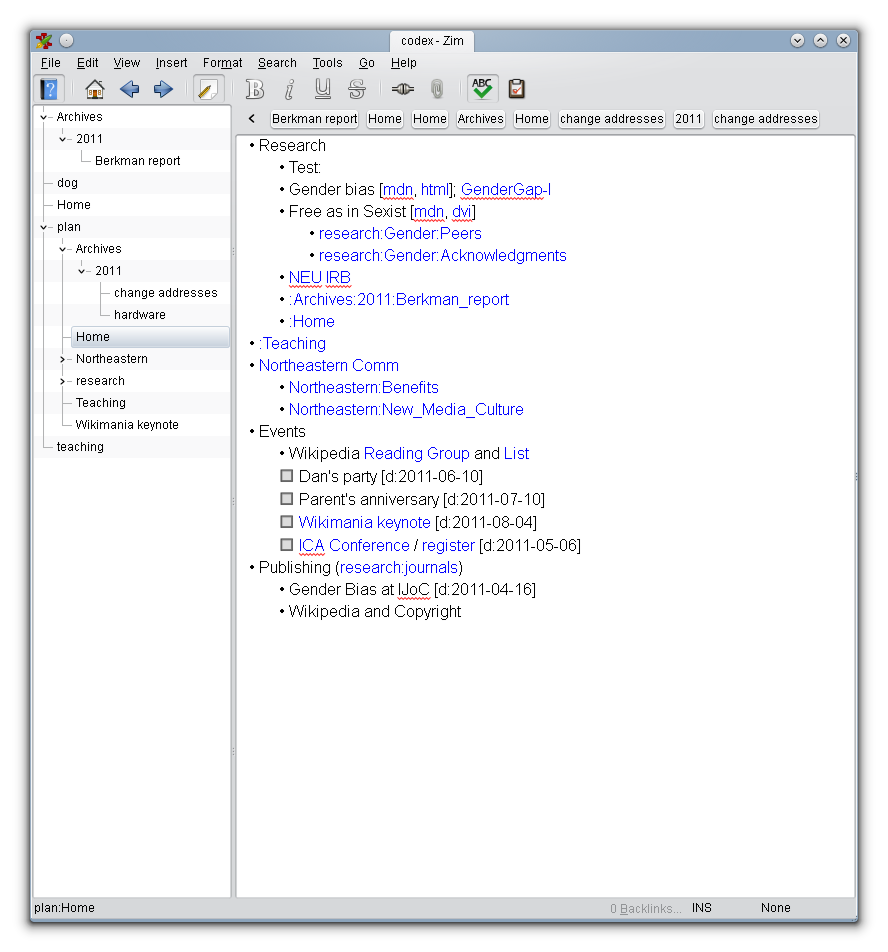Expand the research tree node
888x952 pixels.
pyautogui.click(x=62, y=381)
